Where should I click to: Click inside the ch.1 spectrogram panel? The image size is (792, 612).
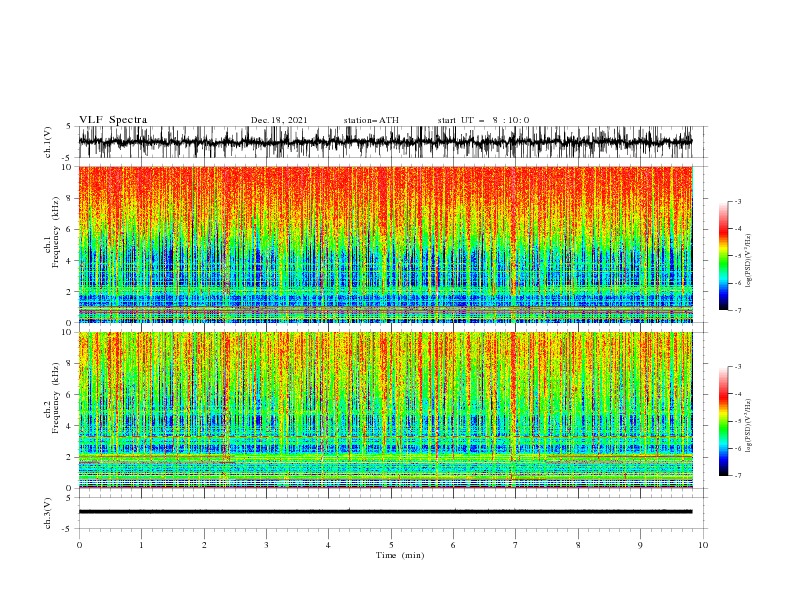coord(385,244)
